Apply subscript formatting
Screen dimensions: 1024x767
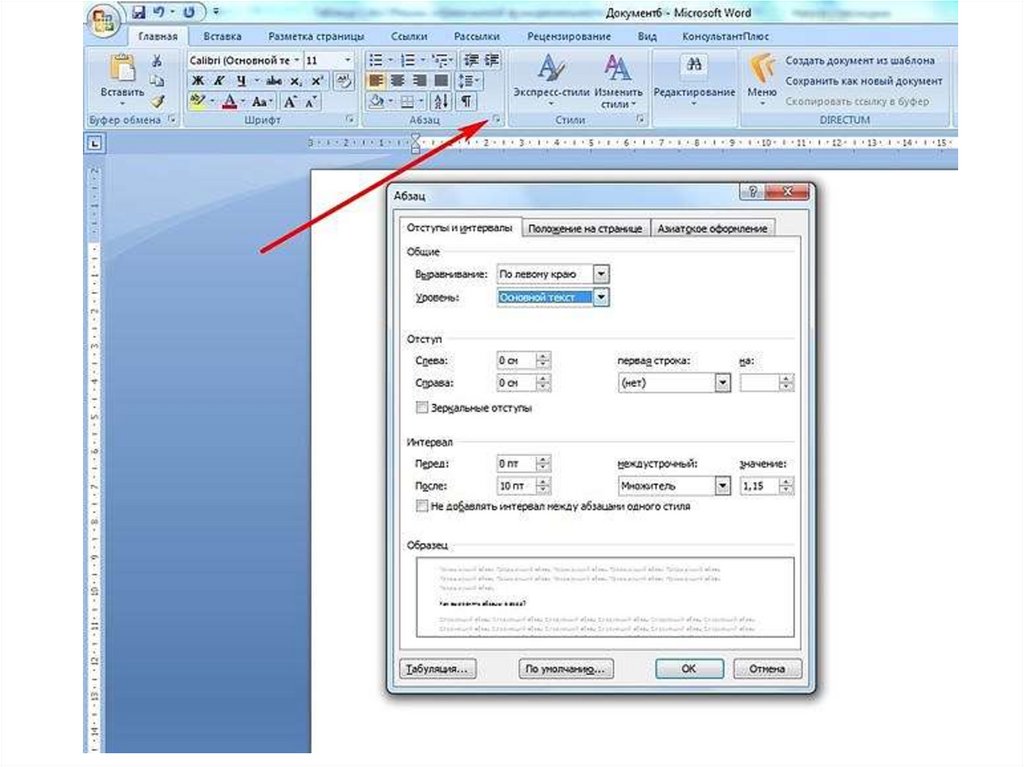(x=296, y=80)
